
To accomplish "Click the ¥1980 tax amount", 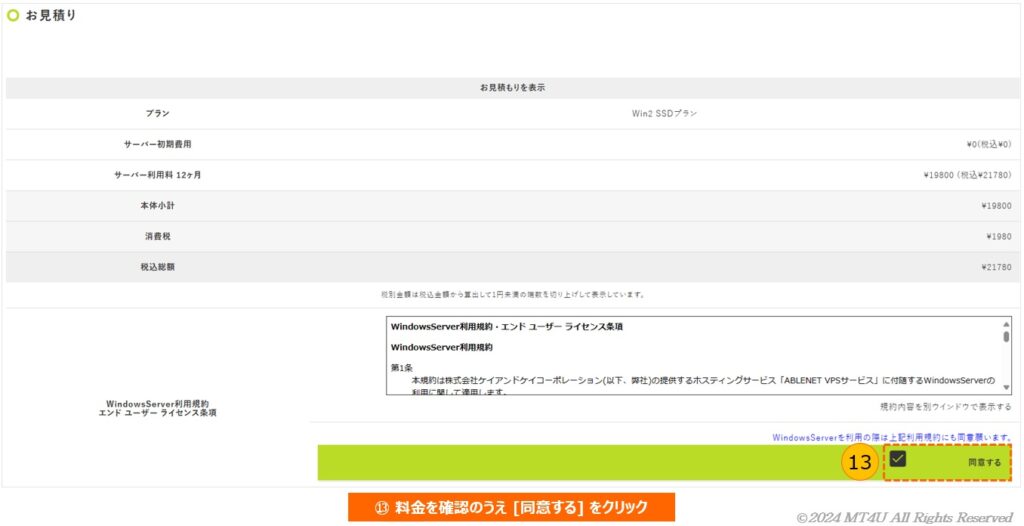I will point(999,237).
